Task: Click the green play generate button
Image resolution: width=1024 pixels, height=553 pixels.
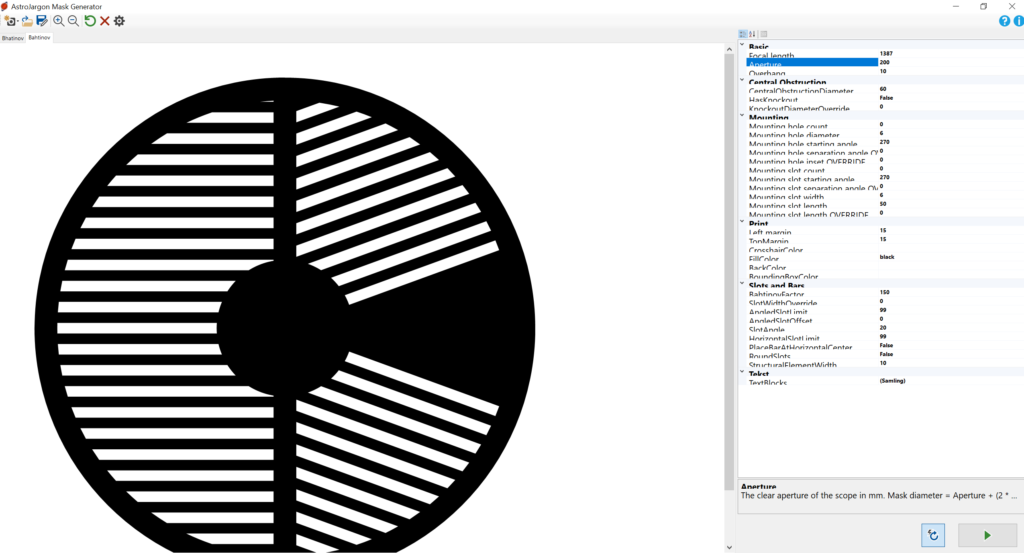Action: point(987,535)
